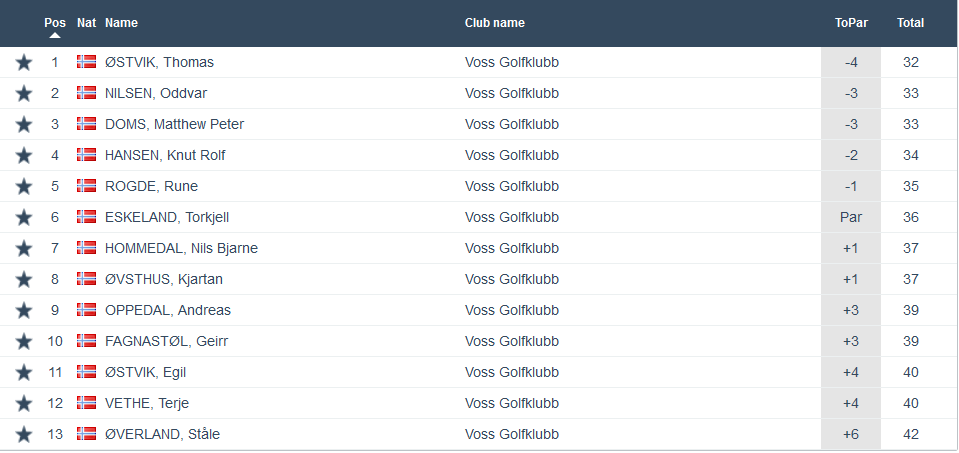The height and width of the screenshot is (453, 959).
Task: Toggle star for ESKELAND, Torkjell
Action: pos(24,218)
